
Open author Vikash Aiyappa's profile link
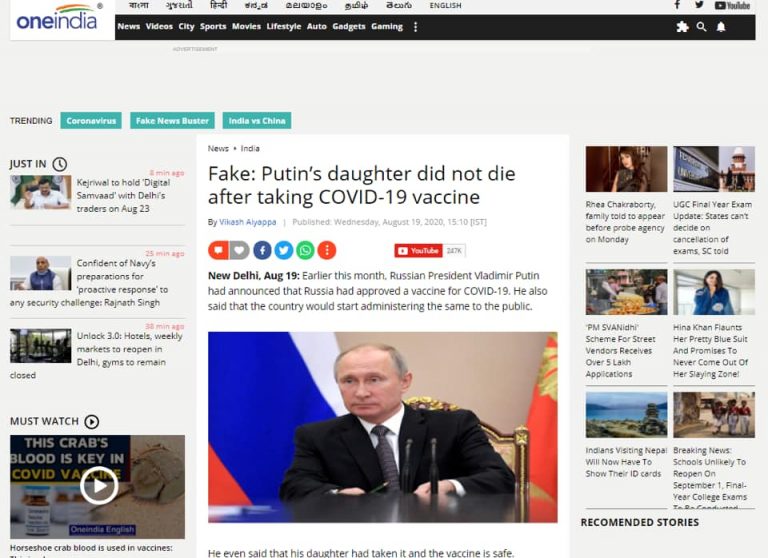[247, 222]
